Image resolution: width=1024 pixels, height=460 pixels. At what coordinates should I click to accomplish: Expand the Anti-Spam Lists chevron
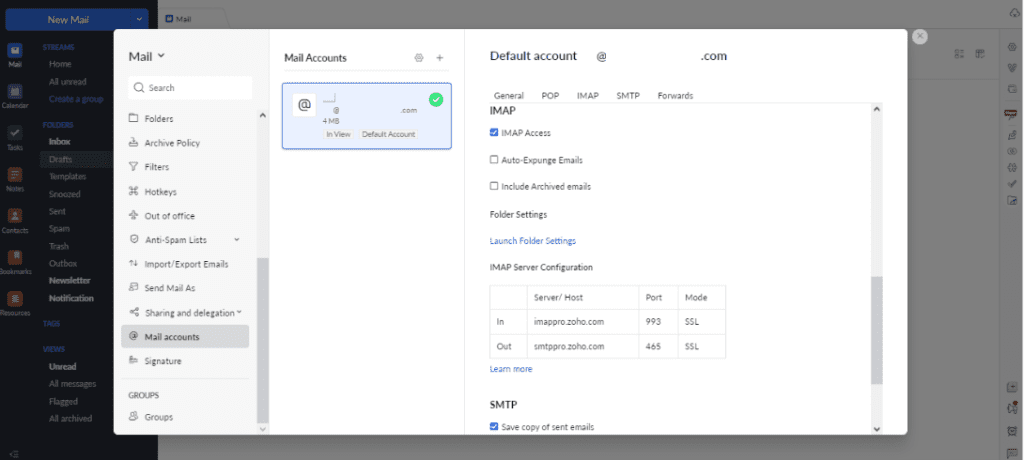(x=236, y=240)
